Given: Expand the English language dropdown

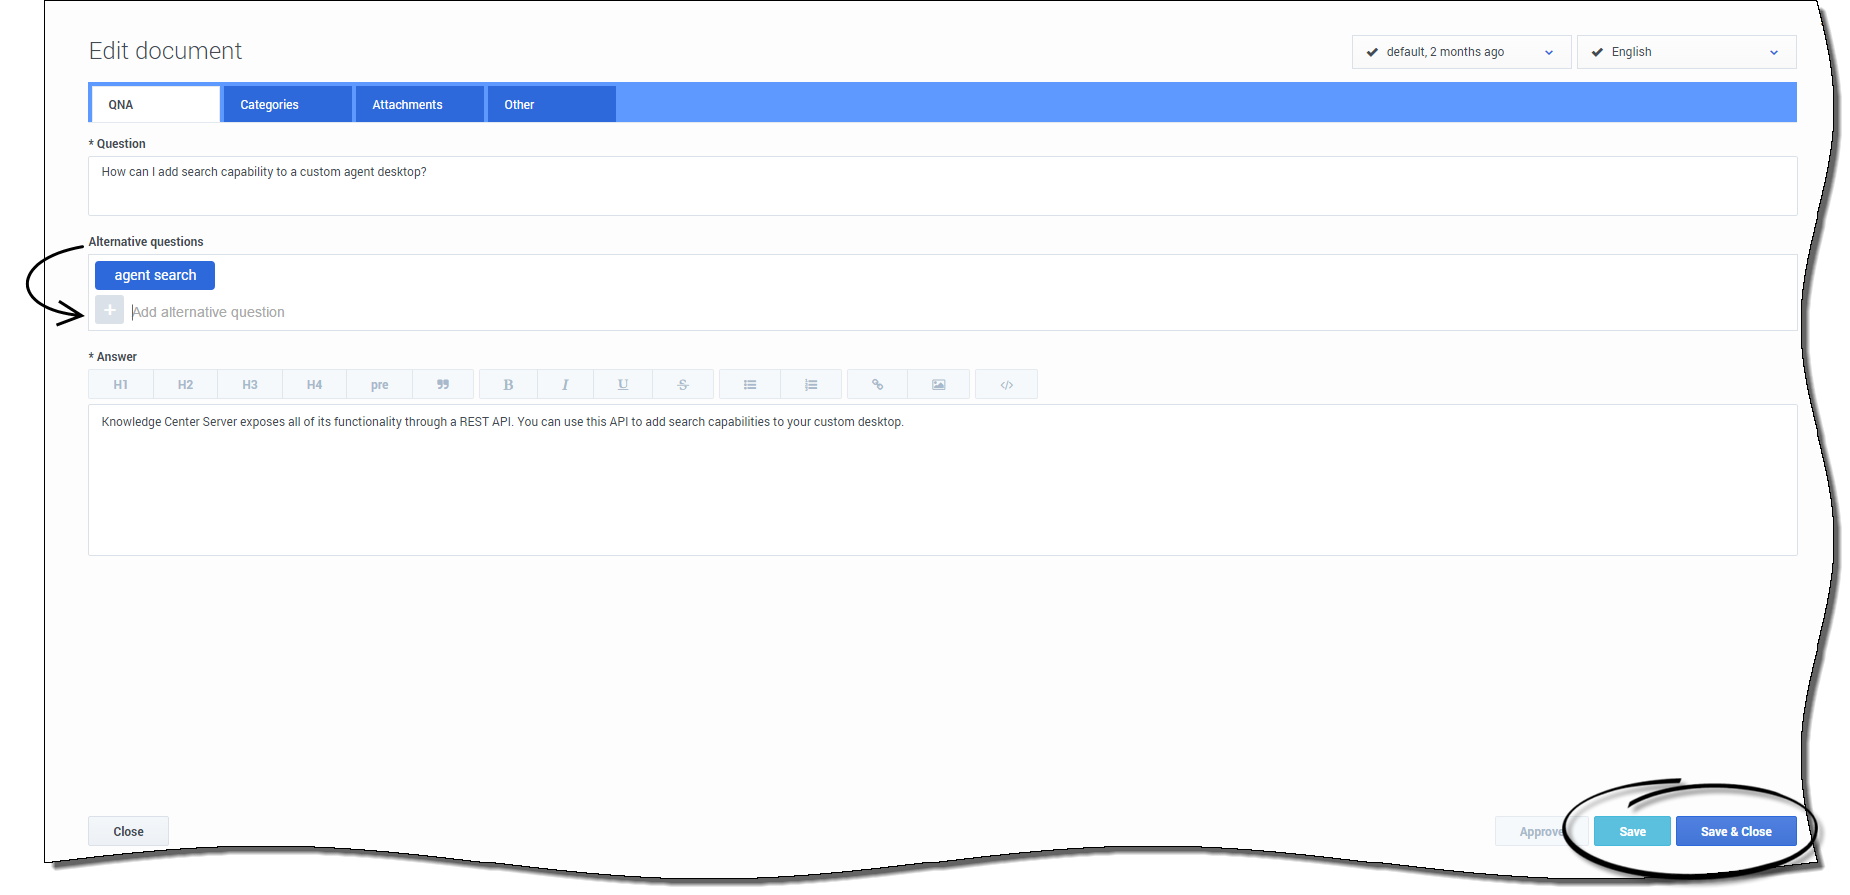Looking at the screenshot, I should tap(1686, 52).
